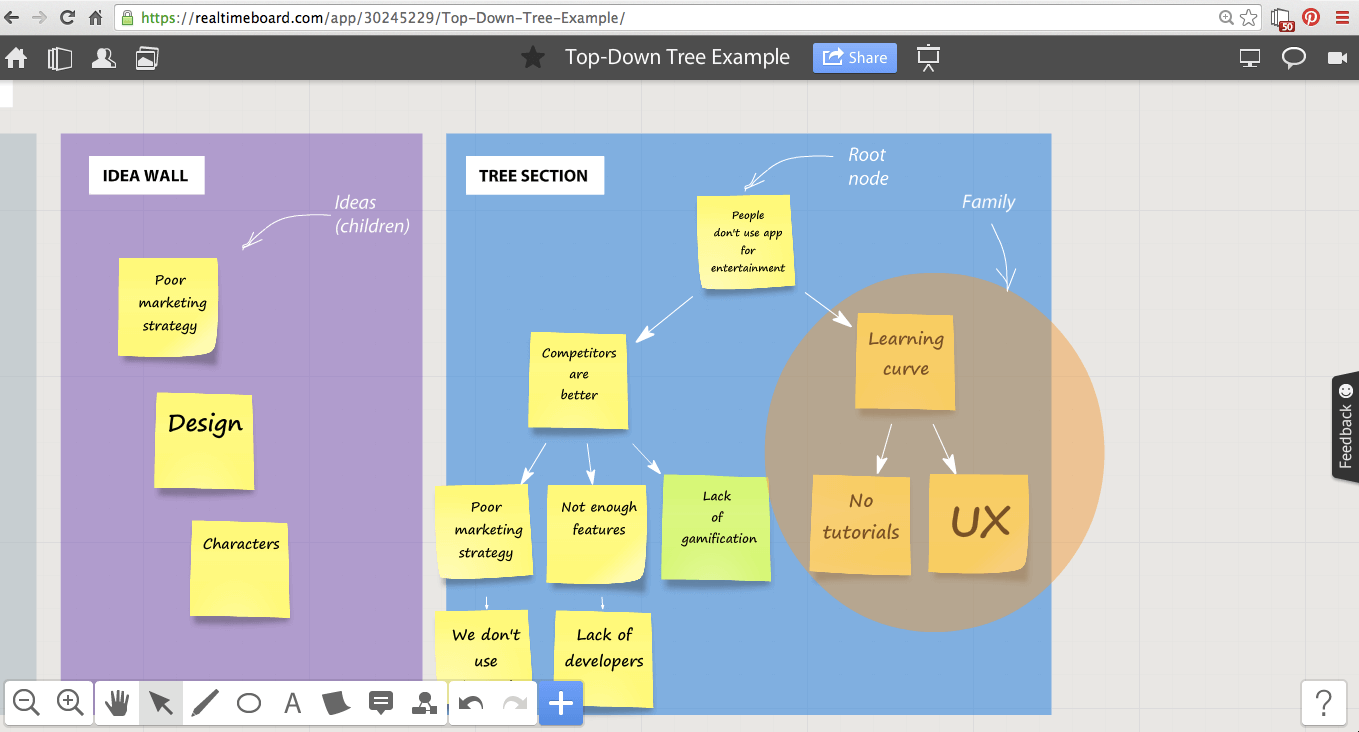The image size is (1359, 732).
Task: Open the help question mark button
Action: coord(1323,702)
